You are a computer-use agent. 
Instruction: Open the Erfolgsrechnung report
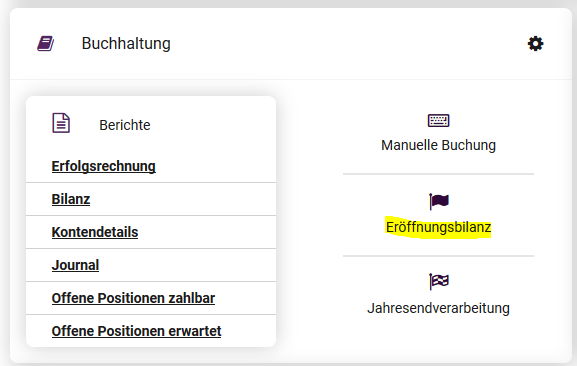pyautogui.click(x=103, y=166)
